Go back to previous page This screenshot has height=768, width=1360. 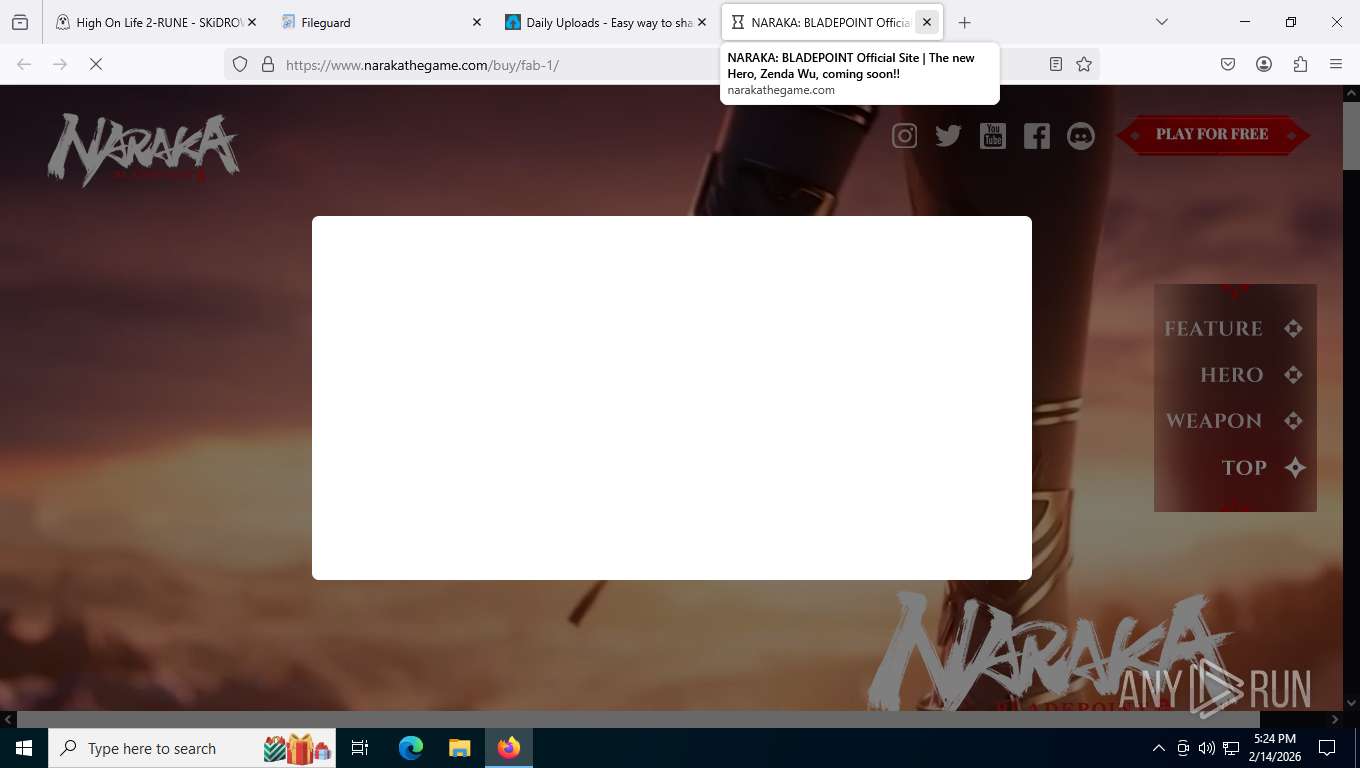(x=24, y=64)
